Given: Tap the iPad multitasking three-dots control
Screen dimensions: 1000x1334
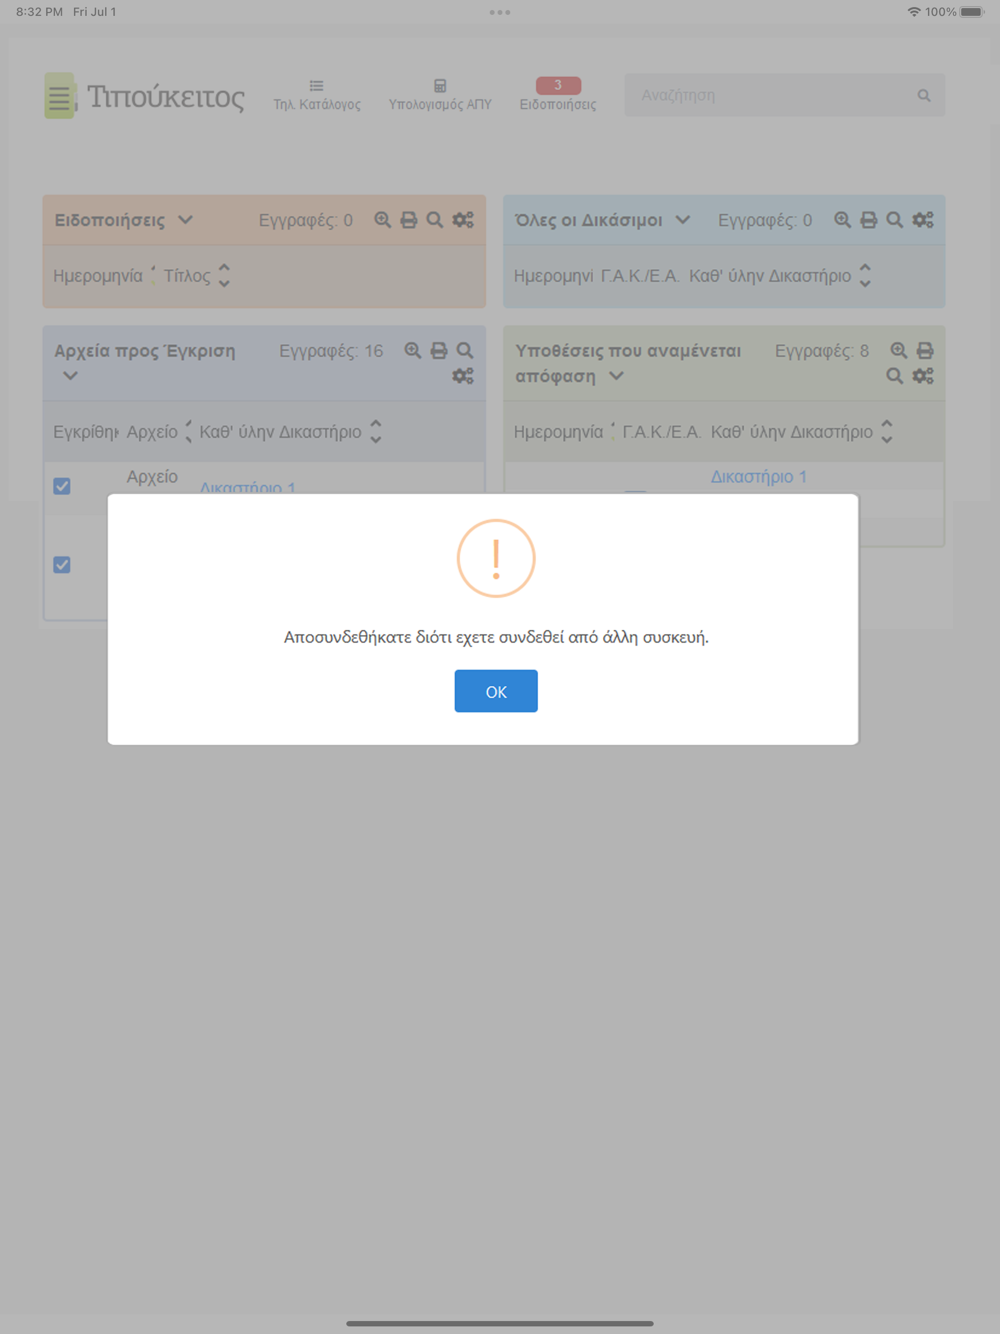Looking at the screenshot, I should [500, 12].
